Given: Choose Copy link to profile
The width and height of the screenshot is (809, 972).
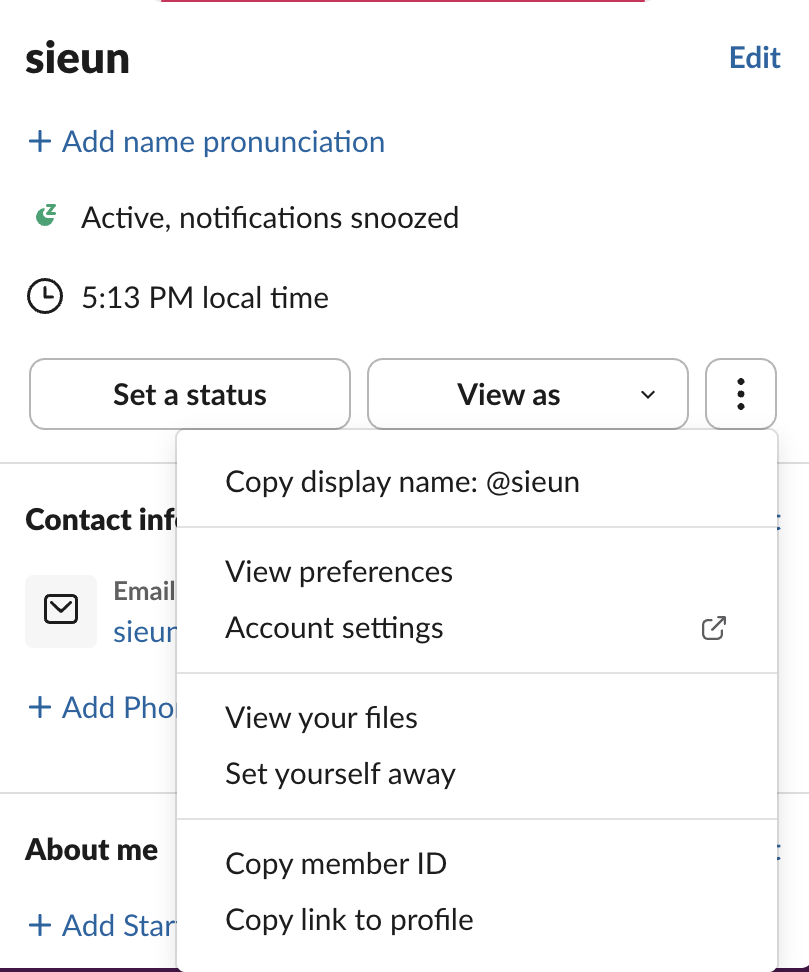Looking at the screenshot, I should (477, 920).
